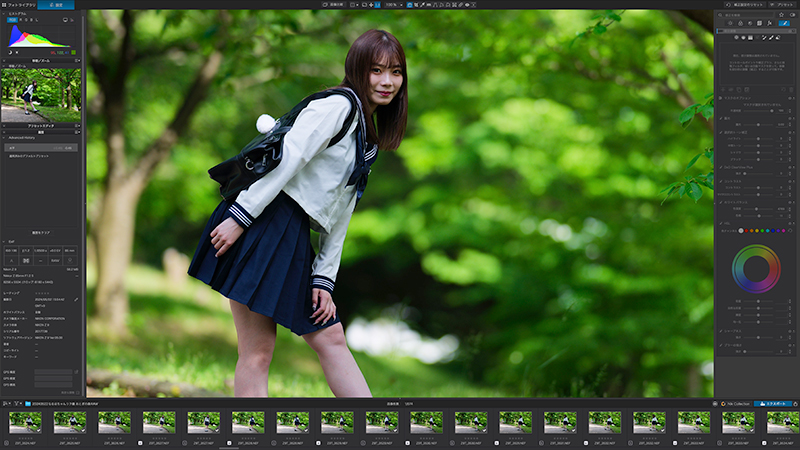Select the white balance eyedropper tool
The width and height of the screenshot is (800, 450).
[422, 5]
